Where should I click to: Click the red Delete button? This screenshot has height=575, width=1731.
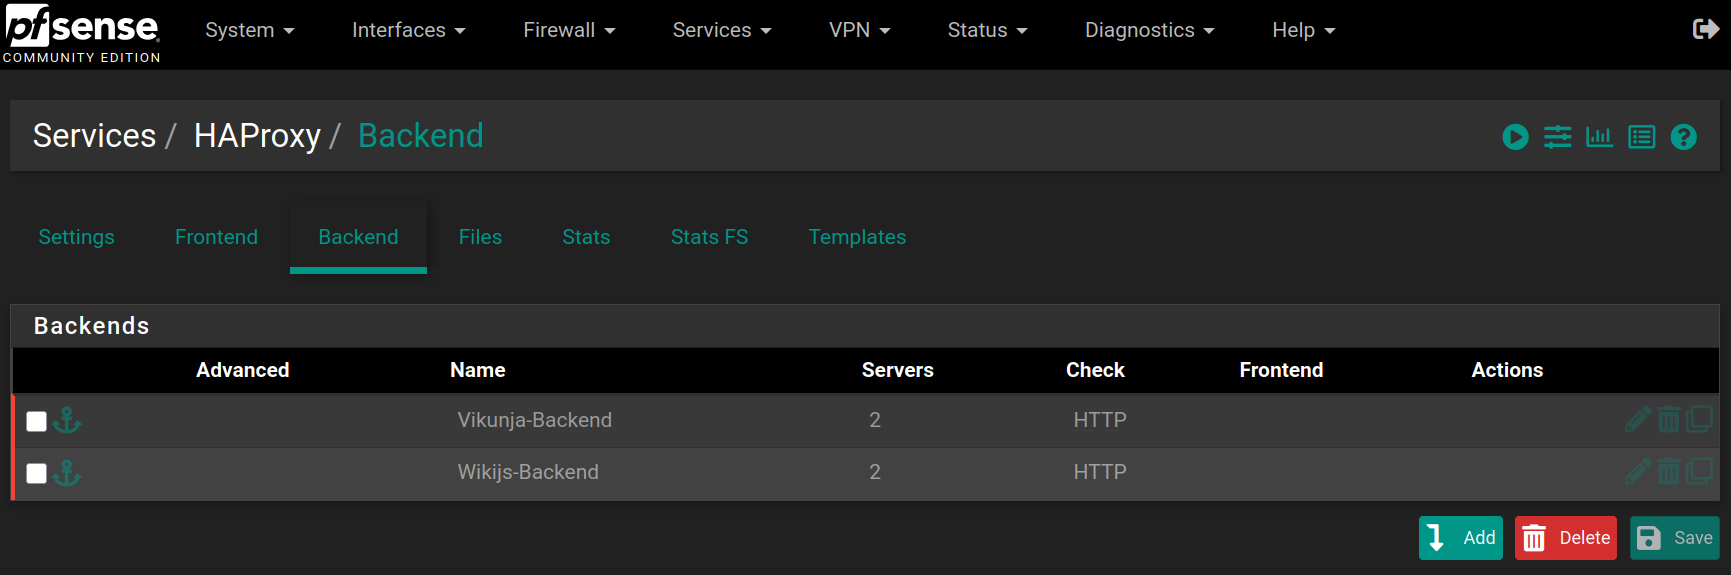click(1566, 538)
